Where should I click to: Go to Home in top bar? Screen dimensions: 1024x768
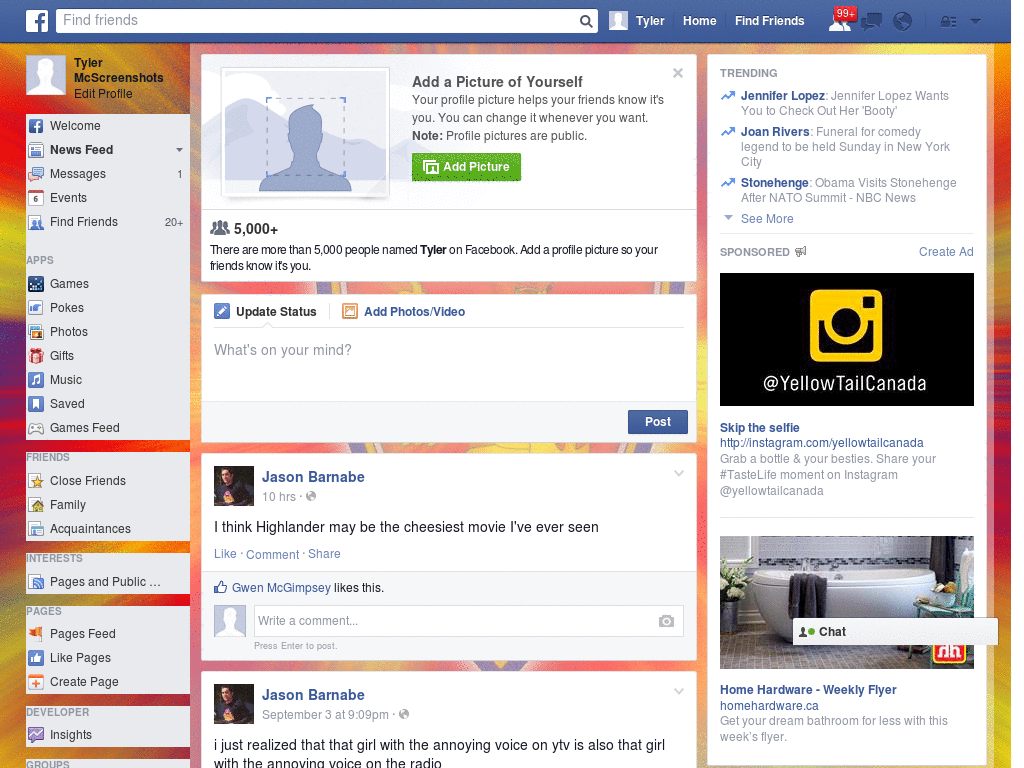pyautogui.click(x=699, y=21)
